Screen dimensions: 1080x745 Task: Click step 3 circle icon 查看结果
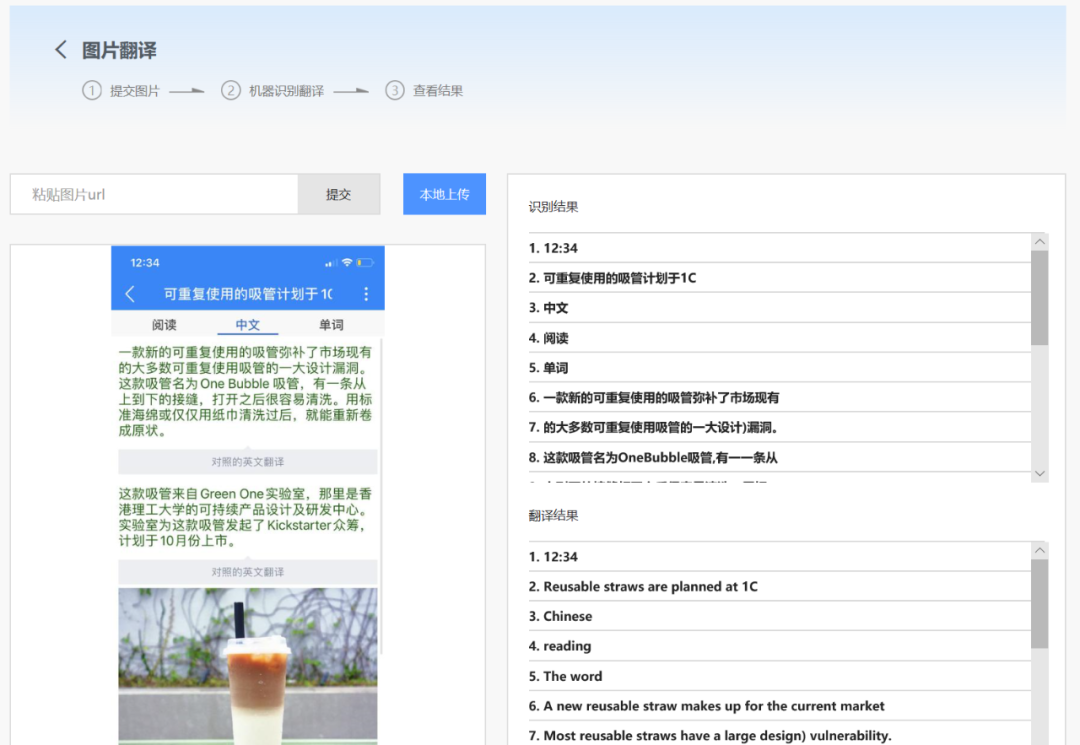click(395, 90)
